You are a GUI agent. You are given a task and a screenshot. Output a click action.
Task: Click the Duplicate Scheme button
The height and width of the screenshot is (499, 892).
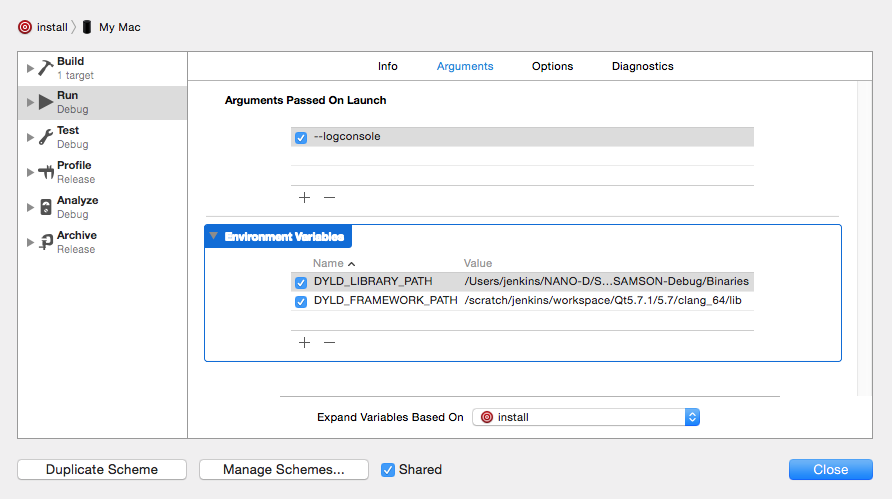[102, 470]
